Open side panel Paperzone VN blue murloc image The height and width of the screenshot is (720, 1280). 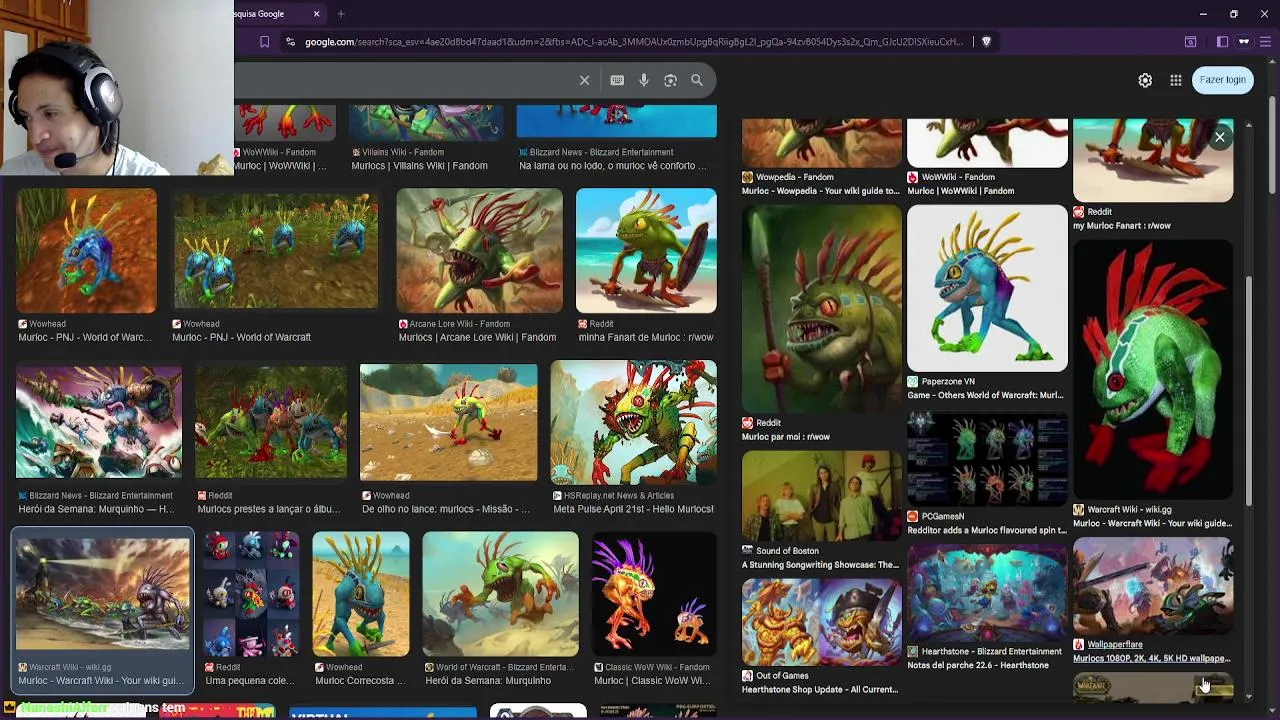pyautogui.click(x=987, y=288)
